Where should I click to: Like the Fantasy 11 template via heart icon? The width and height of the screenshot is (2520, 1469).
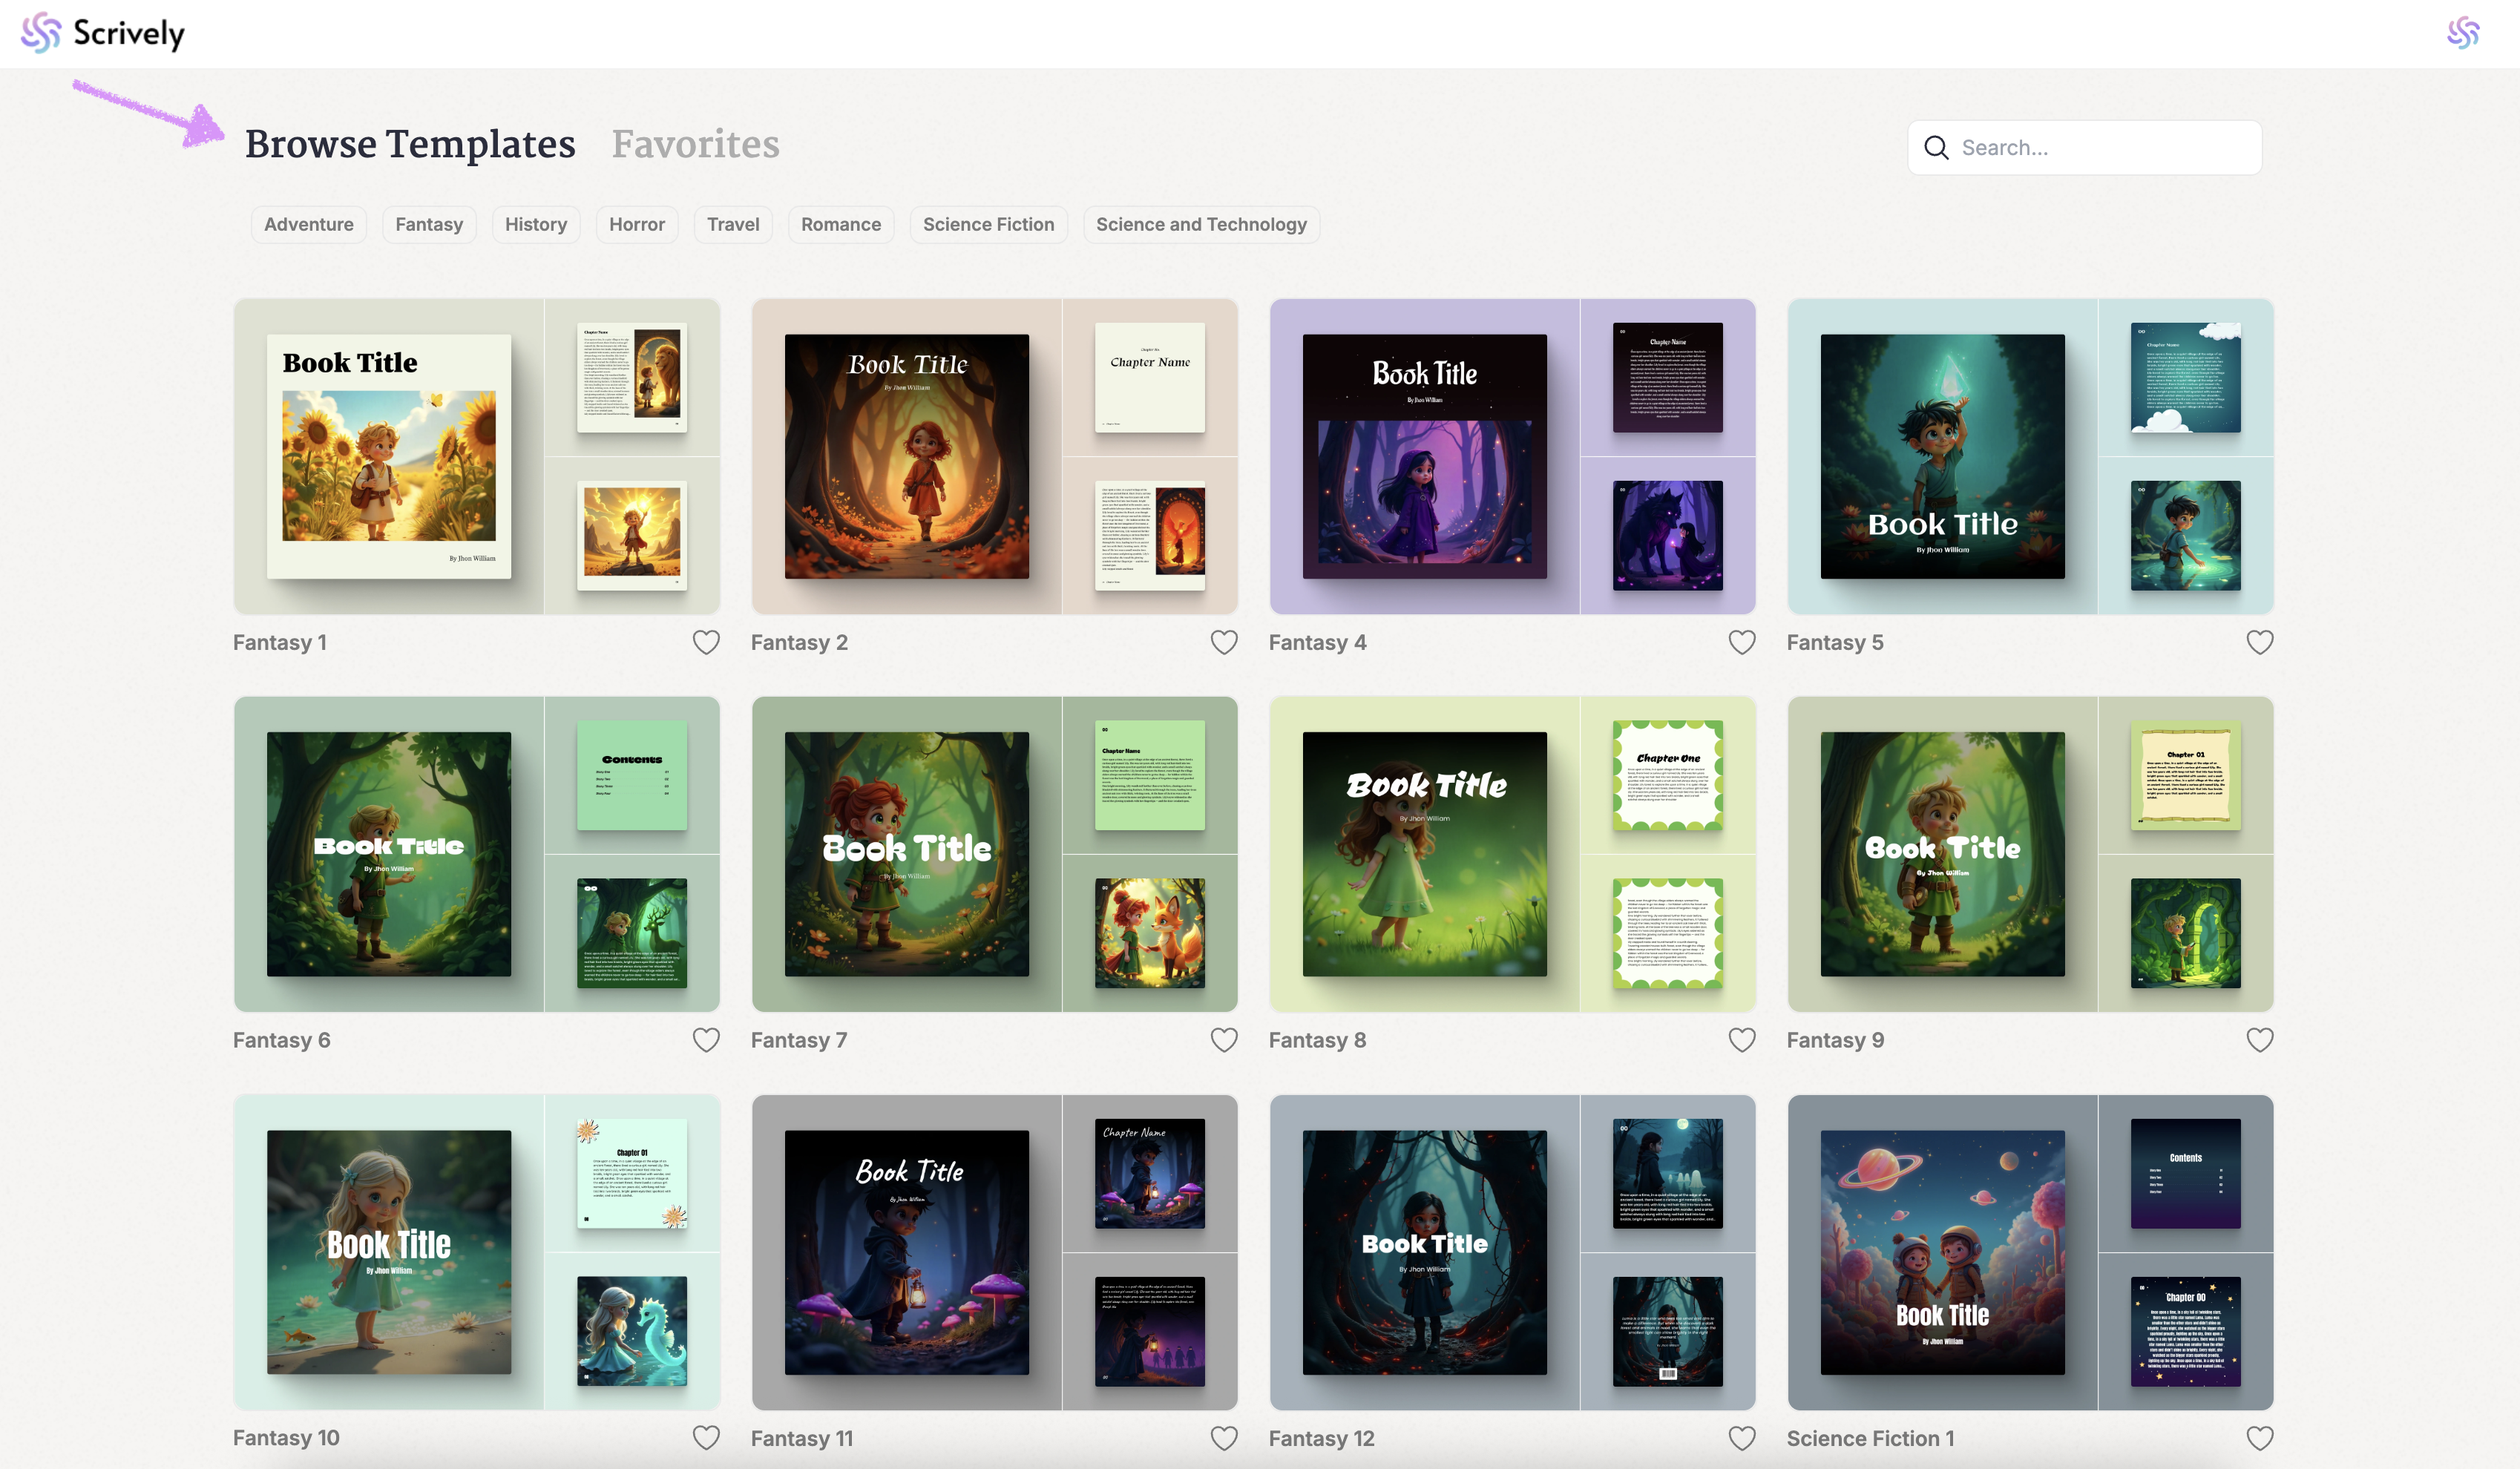(x=1224, y=1438)
